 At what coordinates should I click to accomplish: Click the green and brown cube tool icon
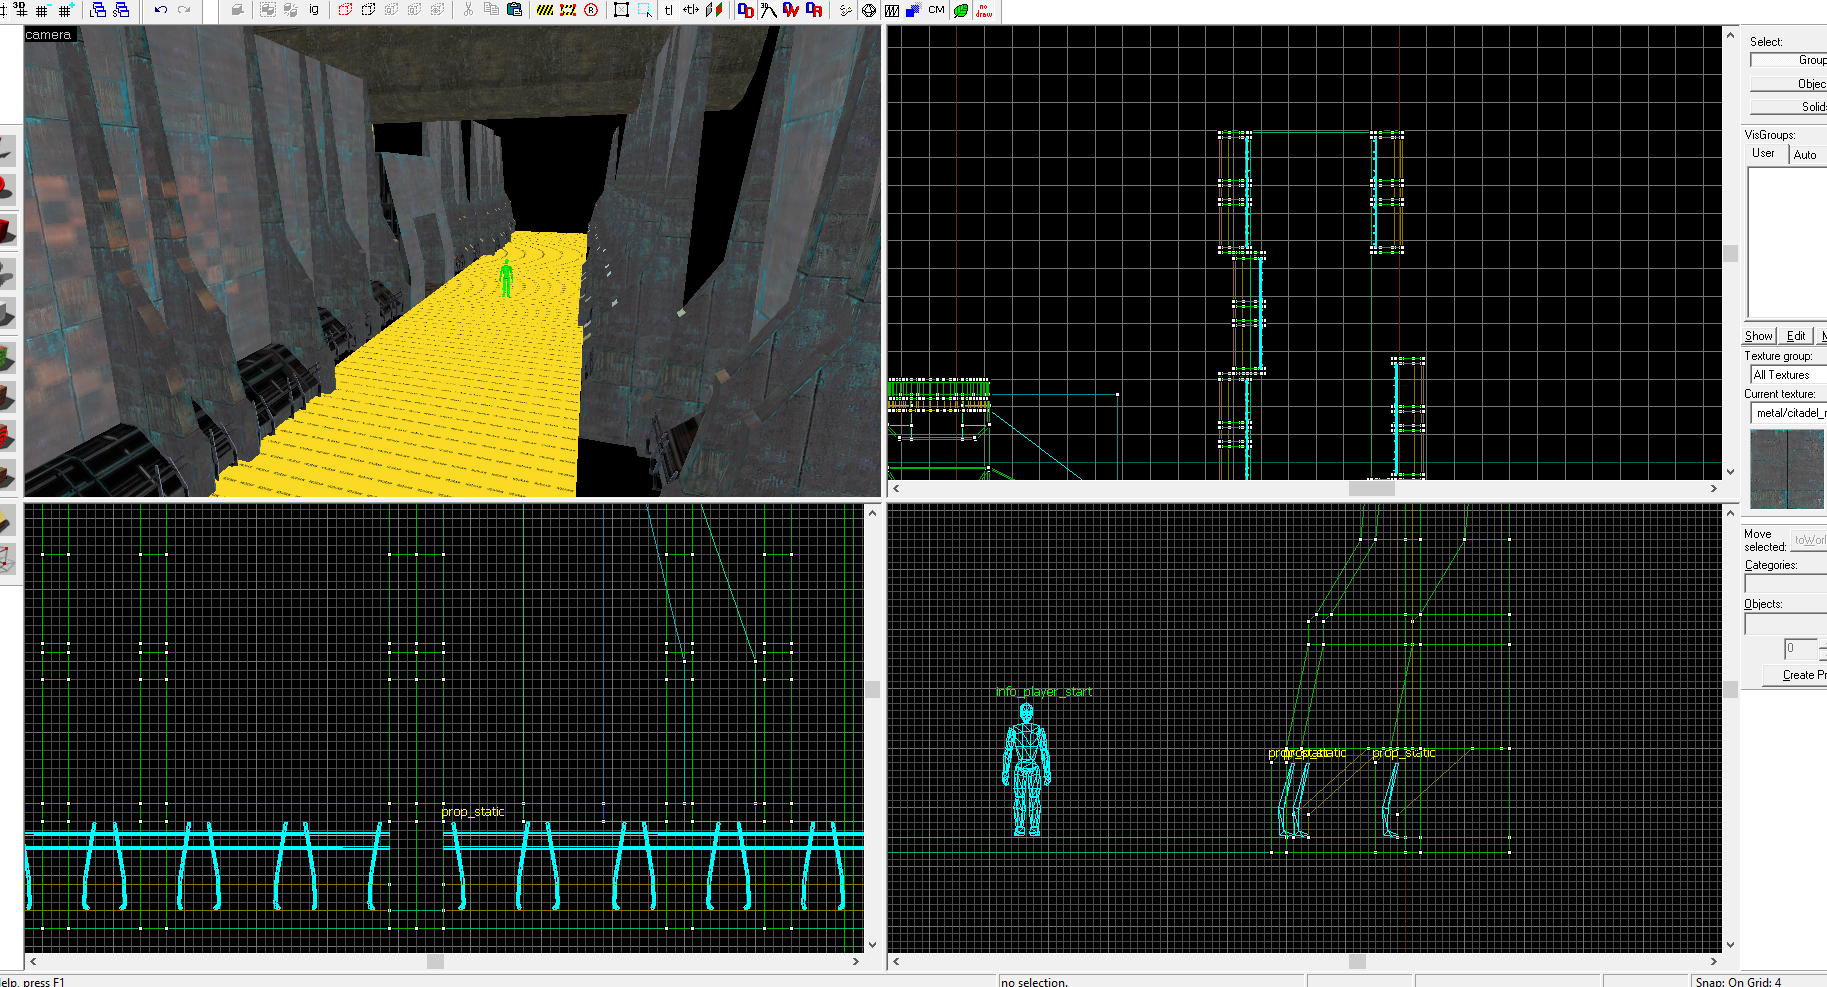6,356
